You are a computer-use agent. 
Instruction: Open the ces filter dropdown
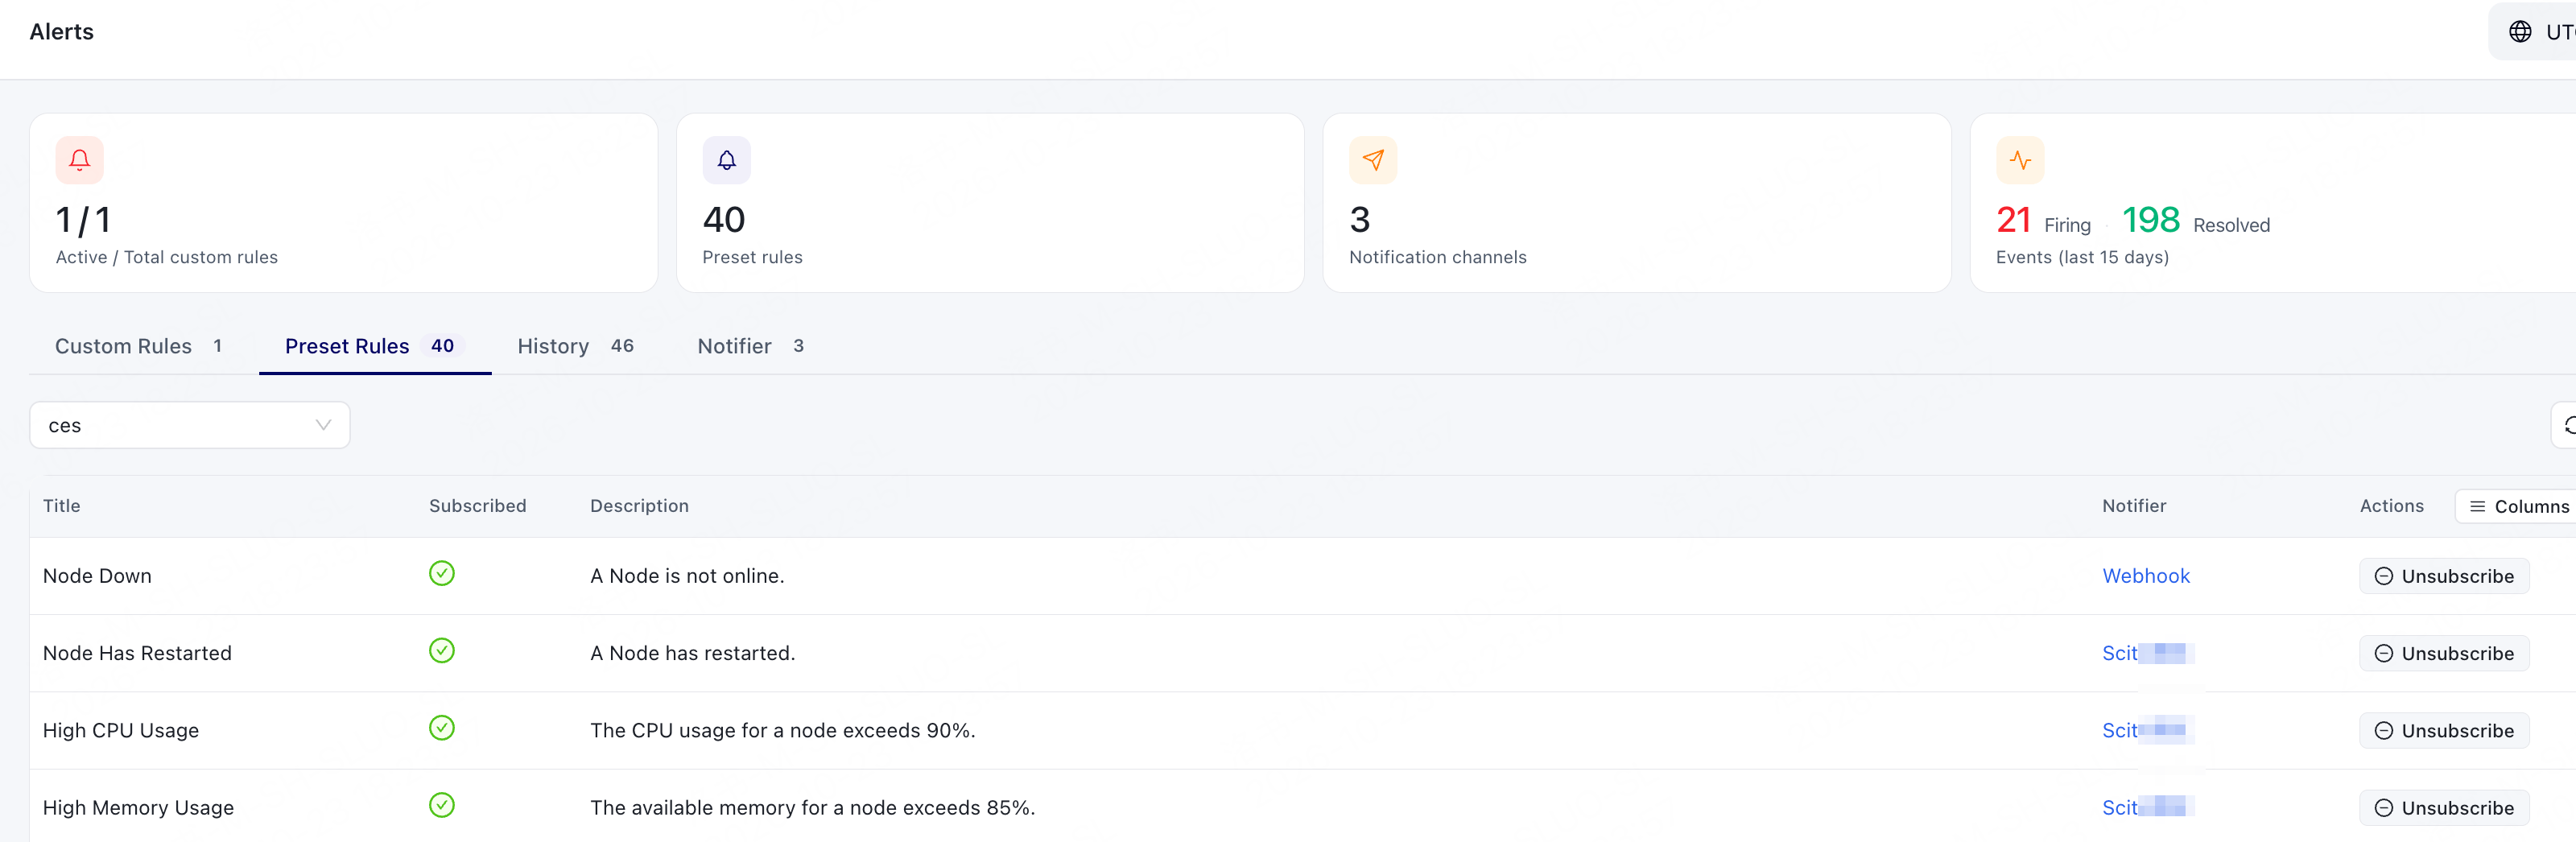tap(190, 425)
